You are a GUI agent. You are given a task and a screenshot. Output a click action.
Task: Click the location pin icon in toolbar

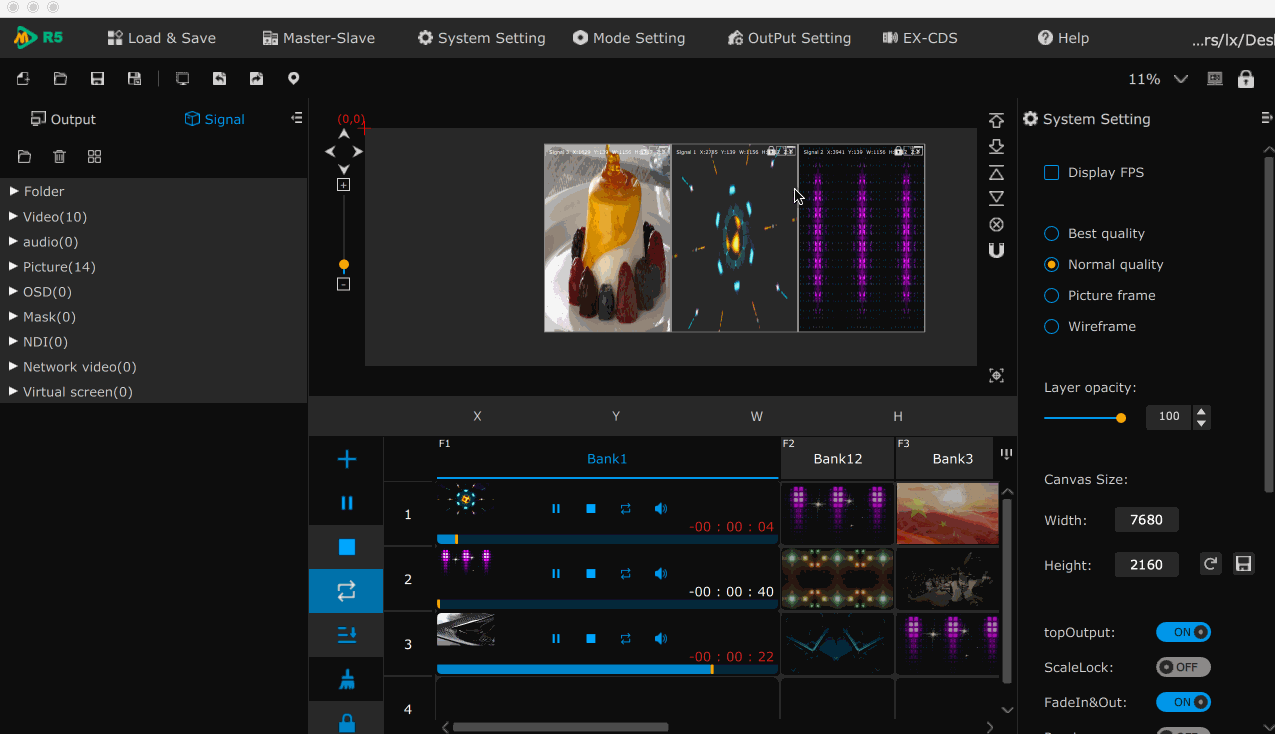[293, 79]
